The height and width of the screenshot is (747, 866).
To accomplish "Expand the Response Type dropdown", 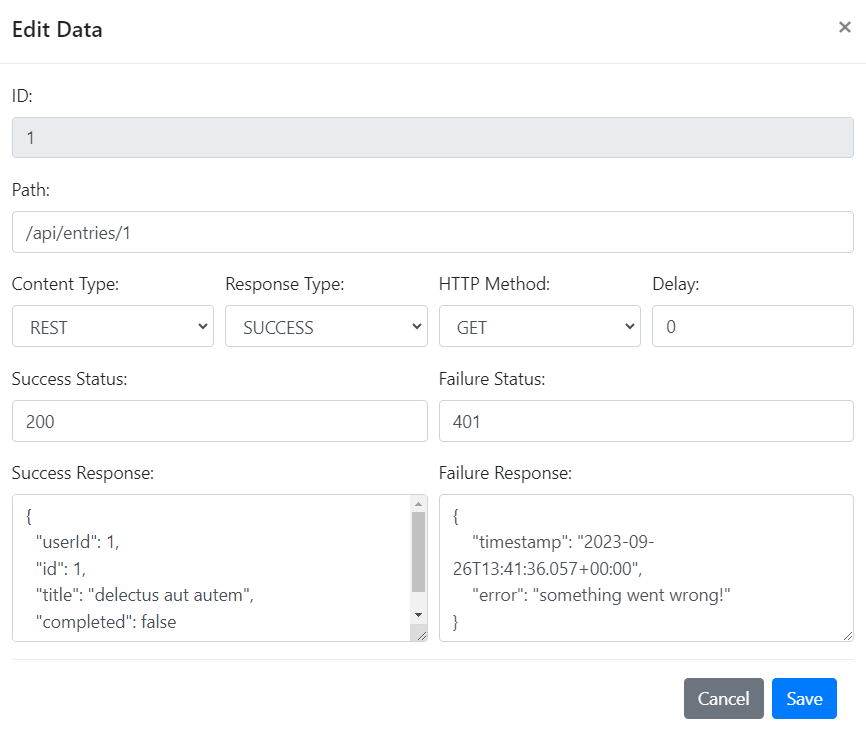I will [326, 326].
